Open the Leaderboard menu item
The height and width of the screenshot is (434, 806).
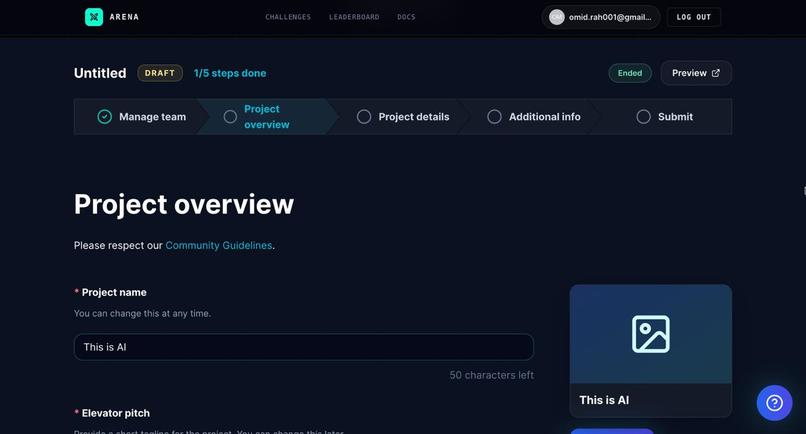354,17
